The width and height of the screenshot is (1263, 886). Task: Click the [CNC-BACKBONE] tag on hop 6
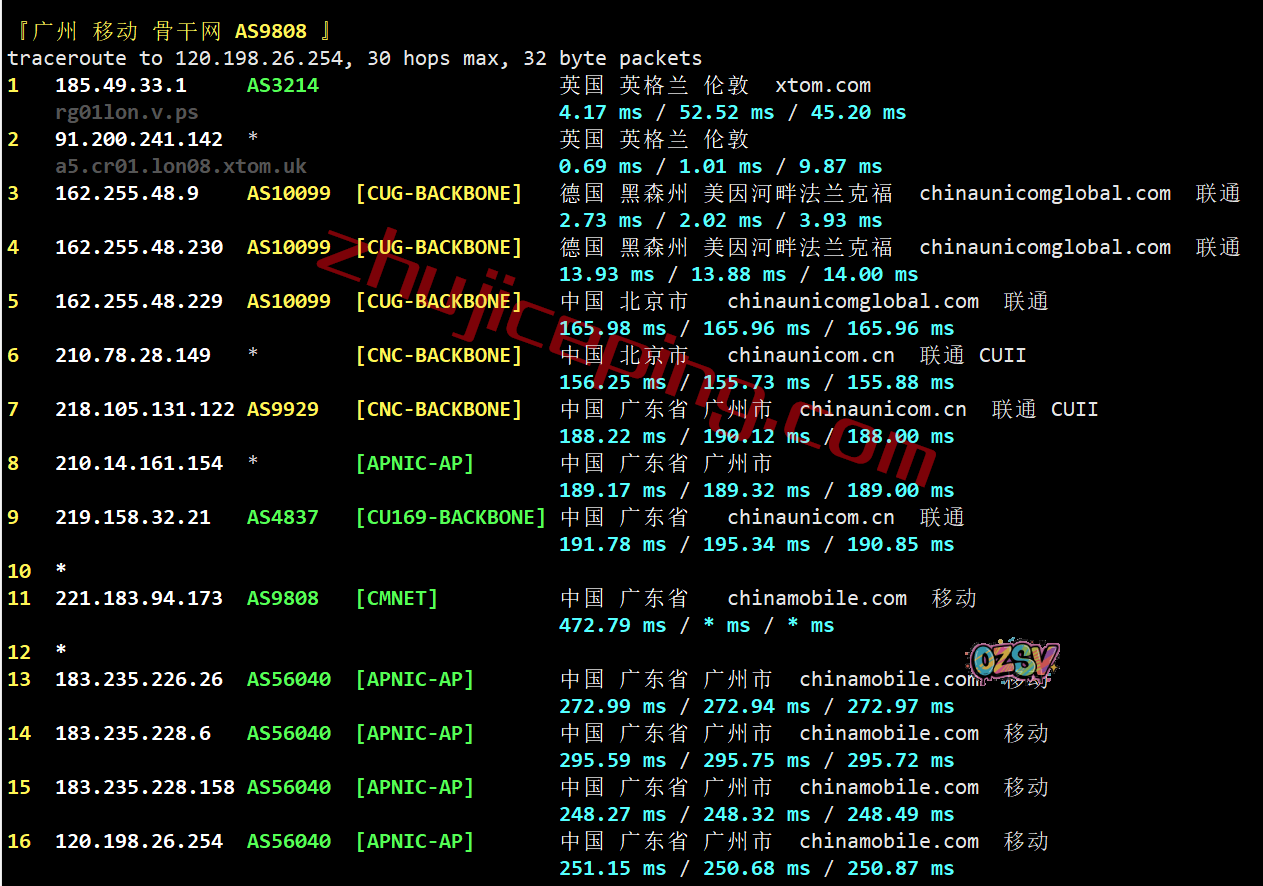point(438,356)
